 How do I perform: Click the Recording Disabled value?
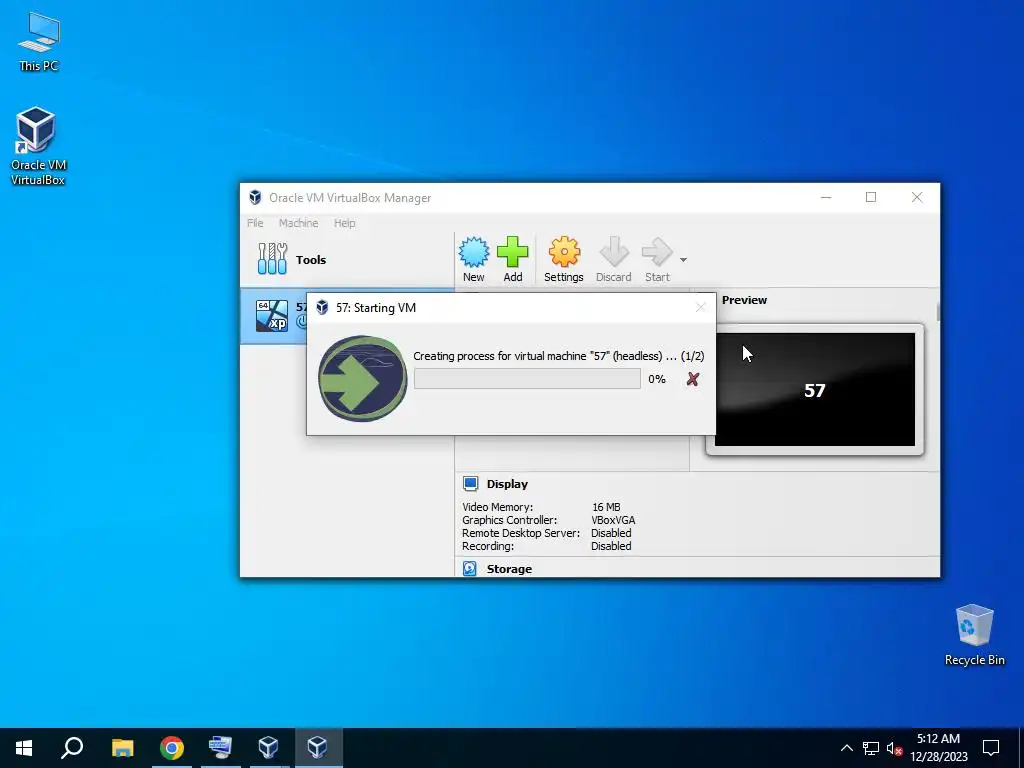click(x=611, y=546)
